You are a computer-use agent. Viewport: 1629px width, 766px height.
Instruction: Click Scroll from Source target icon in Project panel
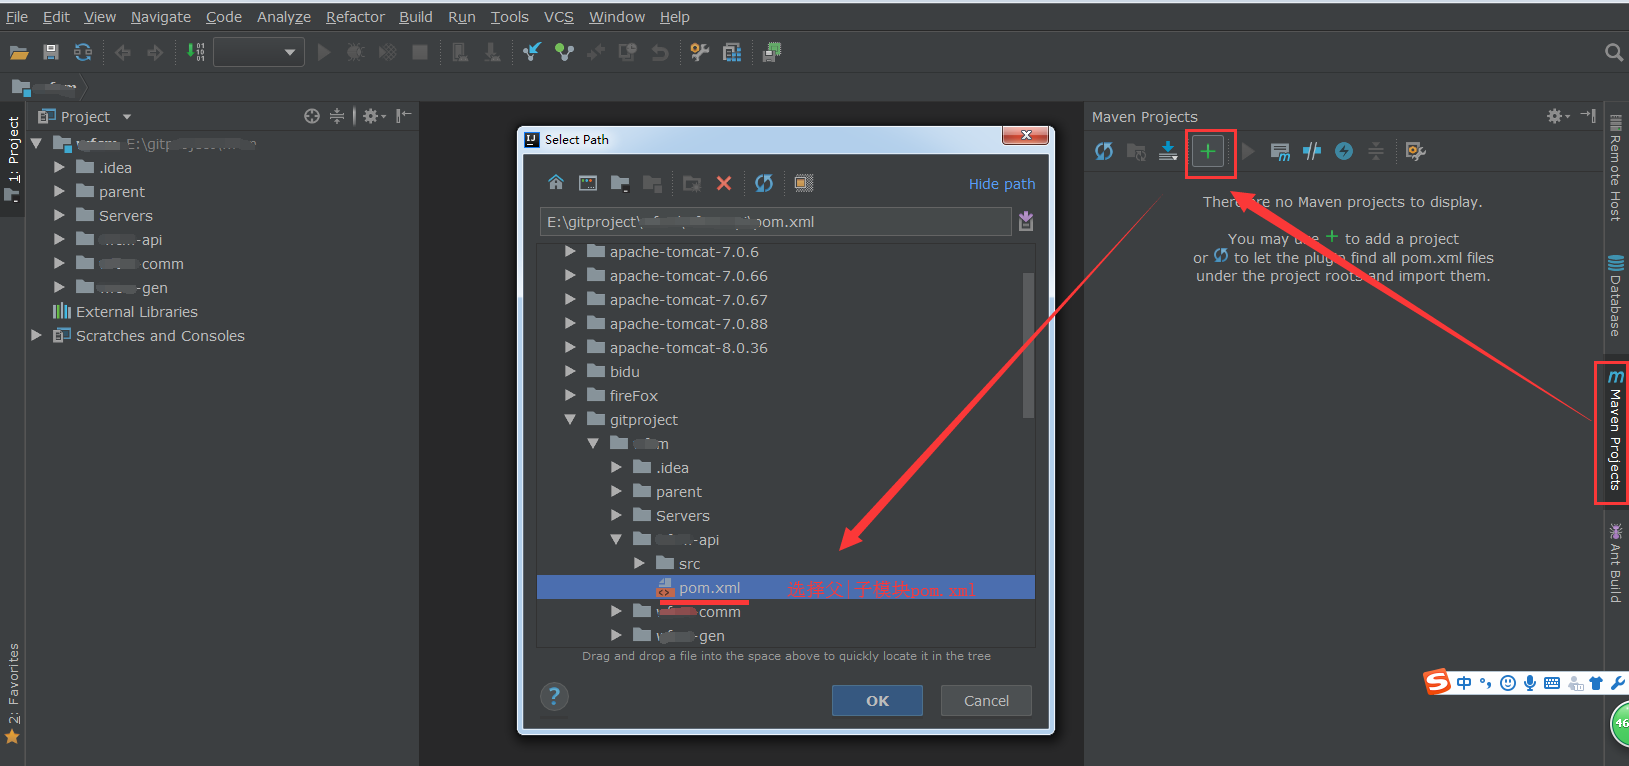point(312,116)
